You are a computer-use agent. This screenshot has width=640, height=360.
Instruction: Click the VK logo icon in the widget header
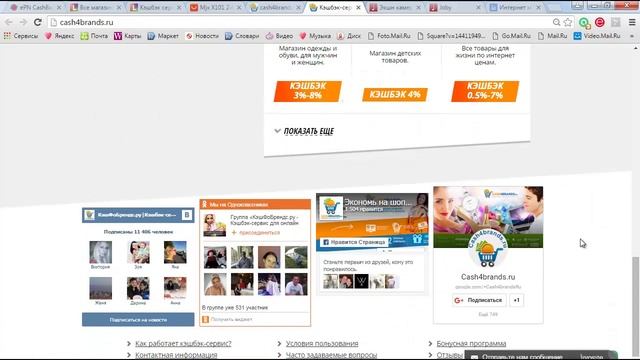[187, 215]
